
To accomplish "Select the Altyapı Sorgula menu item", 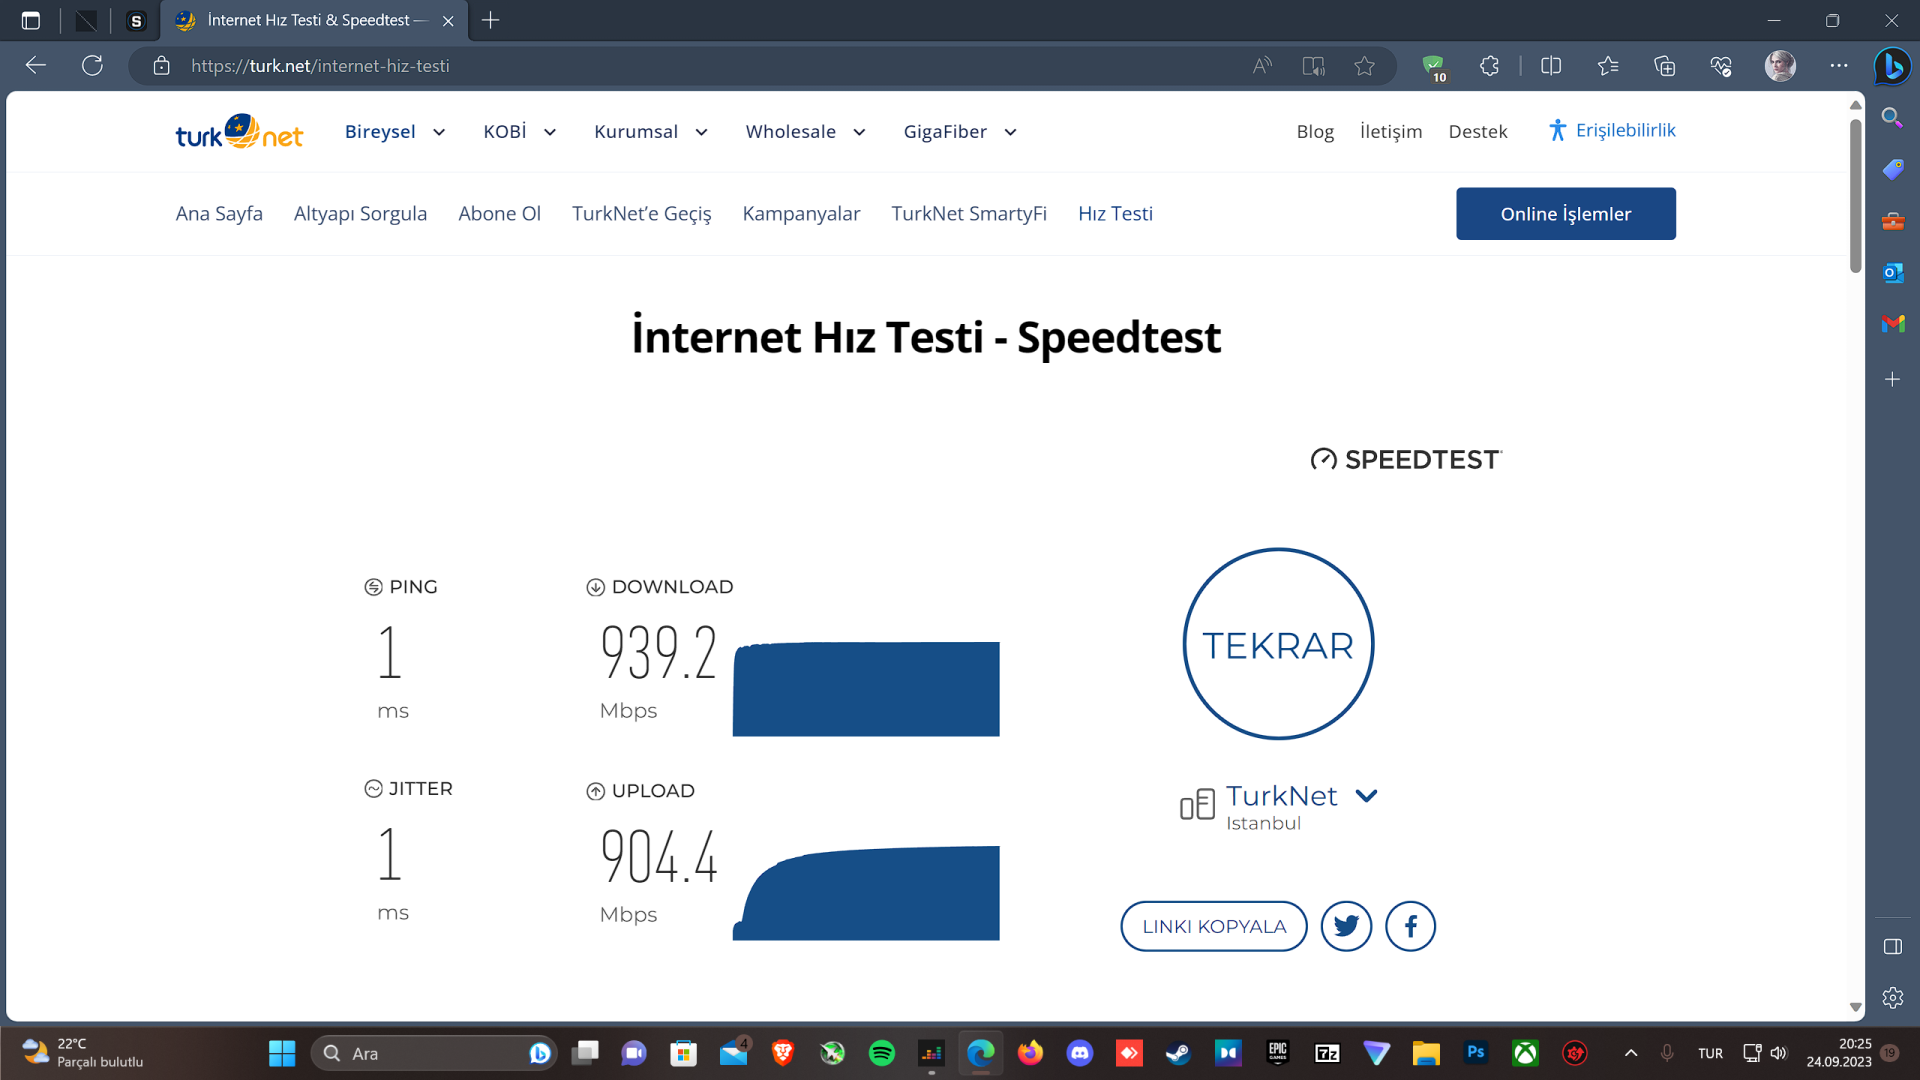I will click(x=360, y=213).
